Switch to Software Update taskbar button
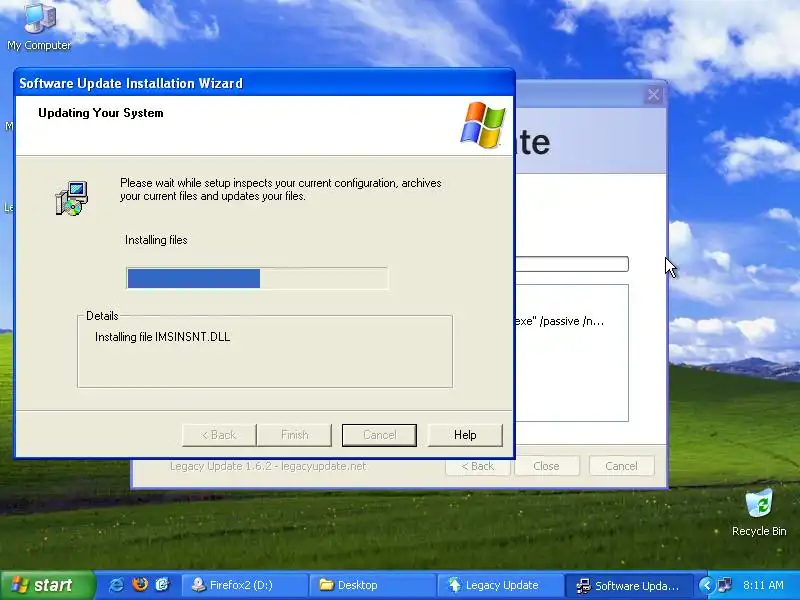Screen dimensions: 800x600 [x=629, y=585]
